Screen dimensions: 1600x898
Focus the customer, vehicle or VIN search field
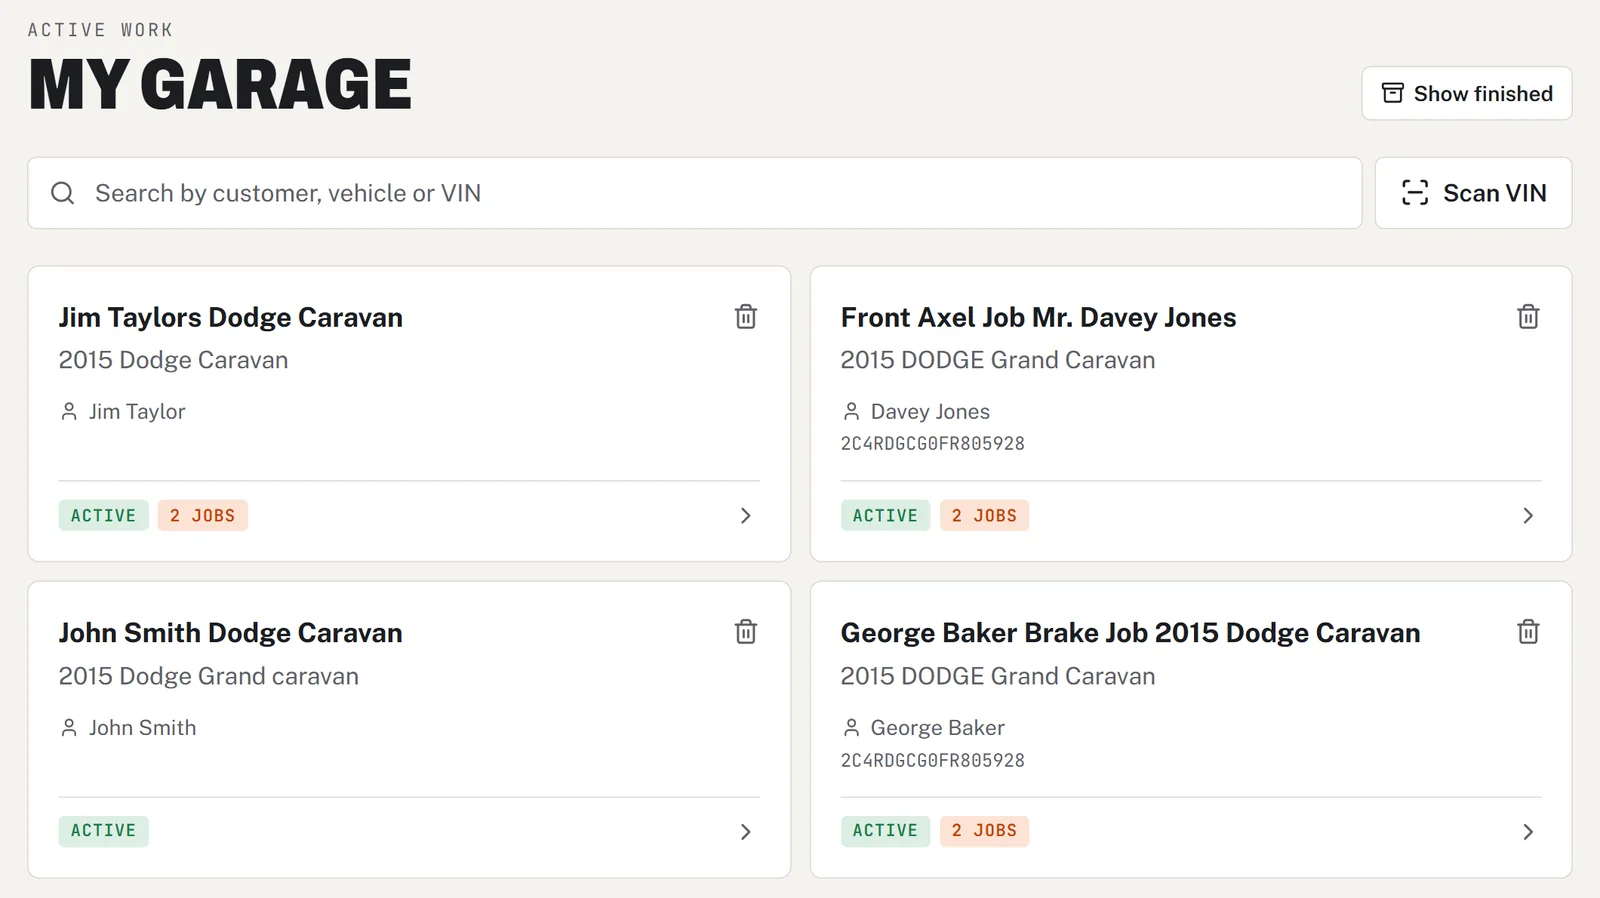click(695, 193)
